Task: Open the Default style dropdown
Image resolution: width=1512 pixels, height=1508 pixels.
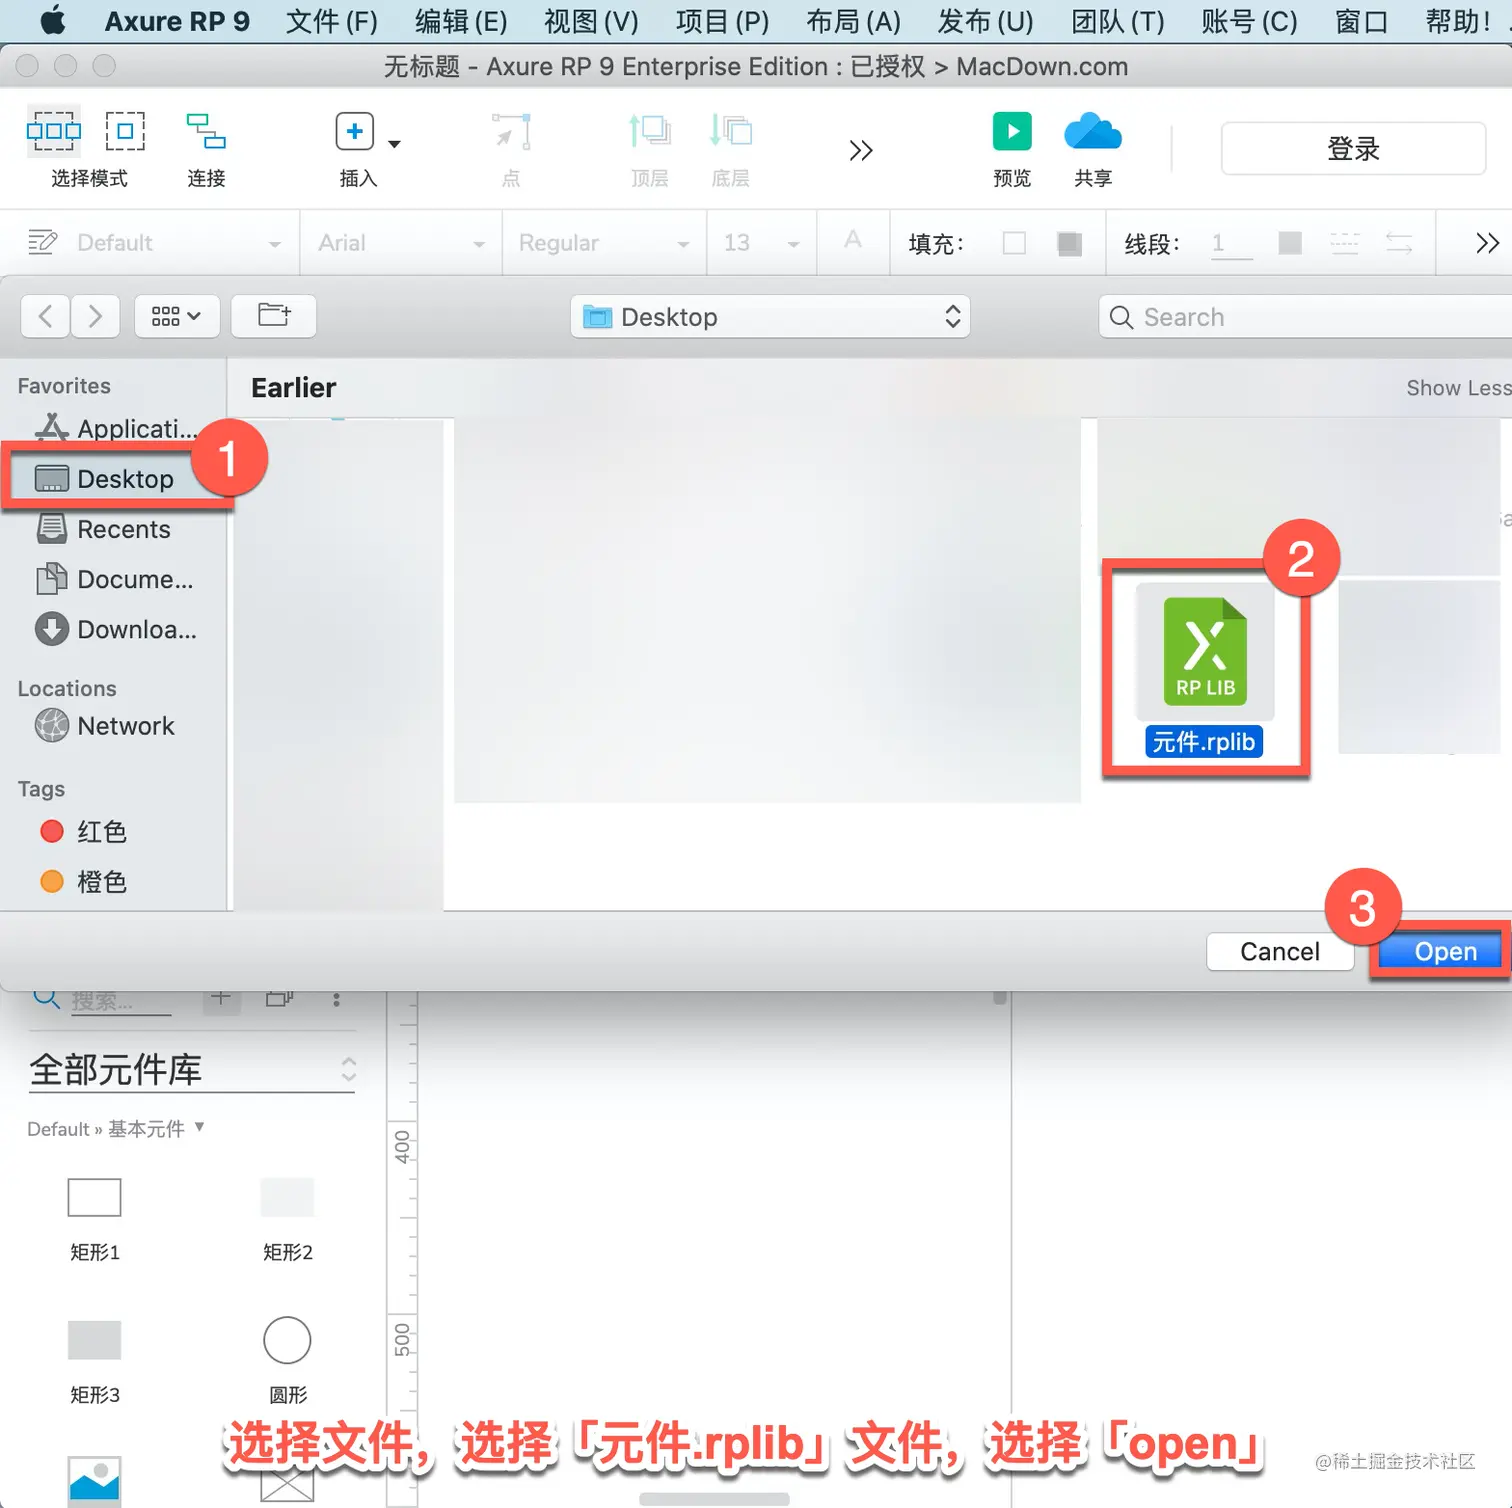Action: coord(180,243)
